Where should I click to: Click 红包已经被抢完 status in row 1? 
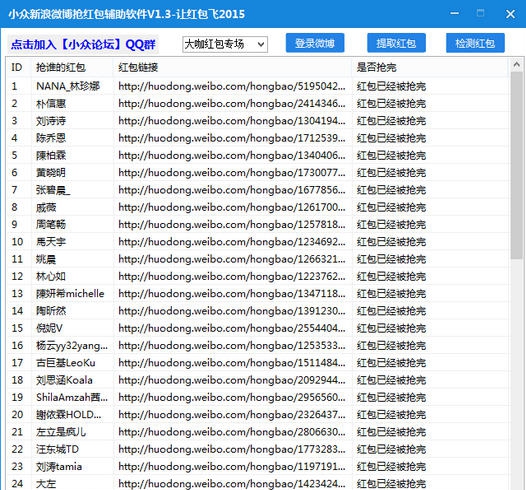point(391,87)
